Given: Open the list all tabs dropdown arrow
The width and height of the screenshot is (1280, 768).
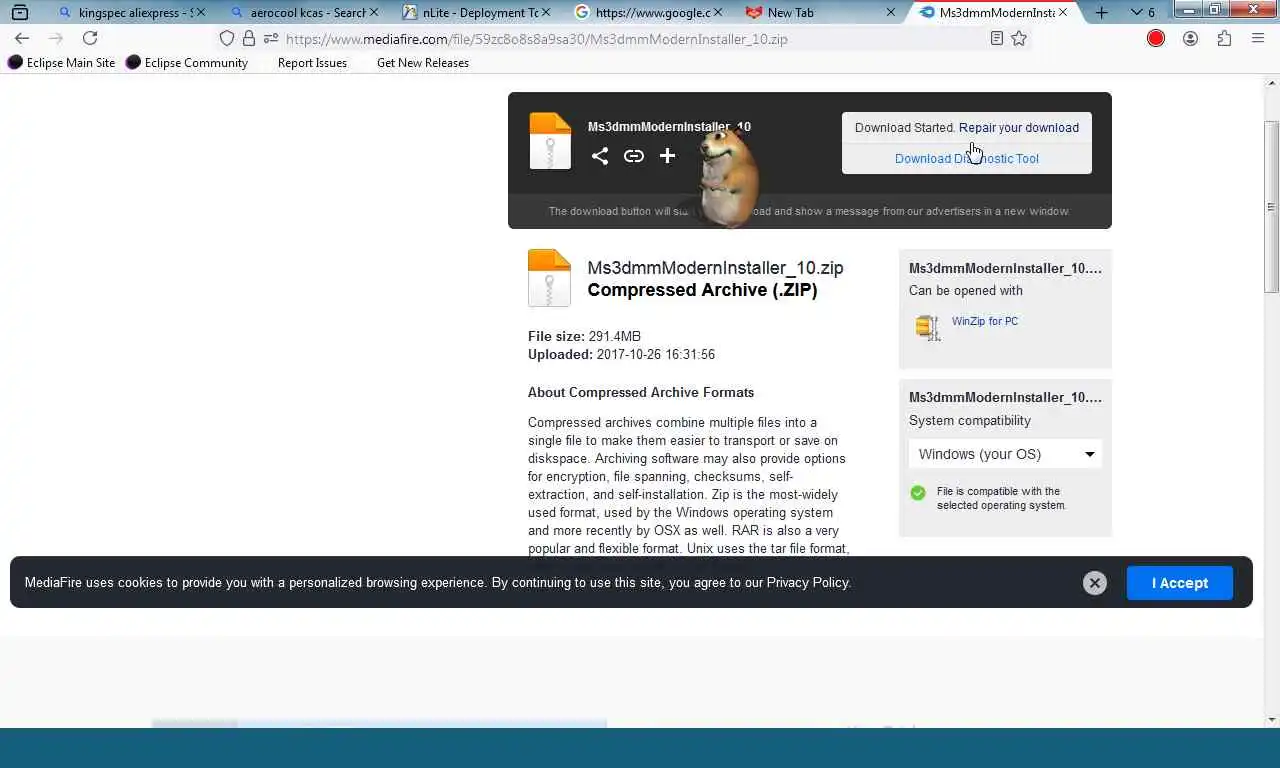Looking at the screenshot, I should [x=1136, y=12].
